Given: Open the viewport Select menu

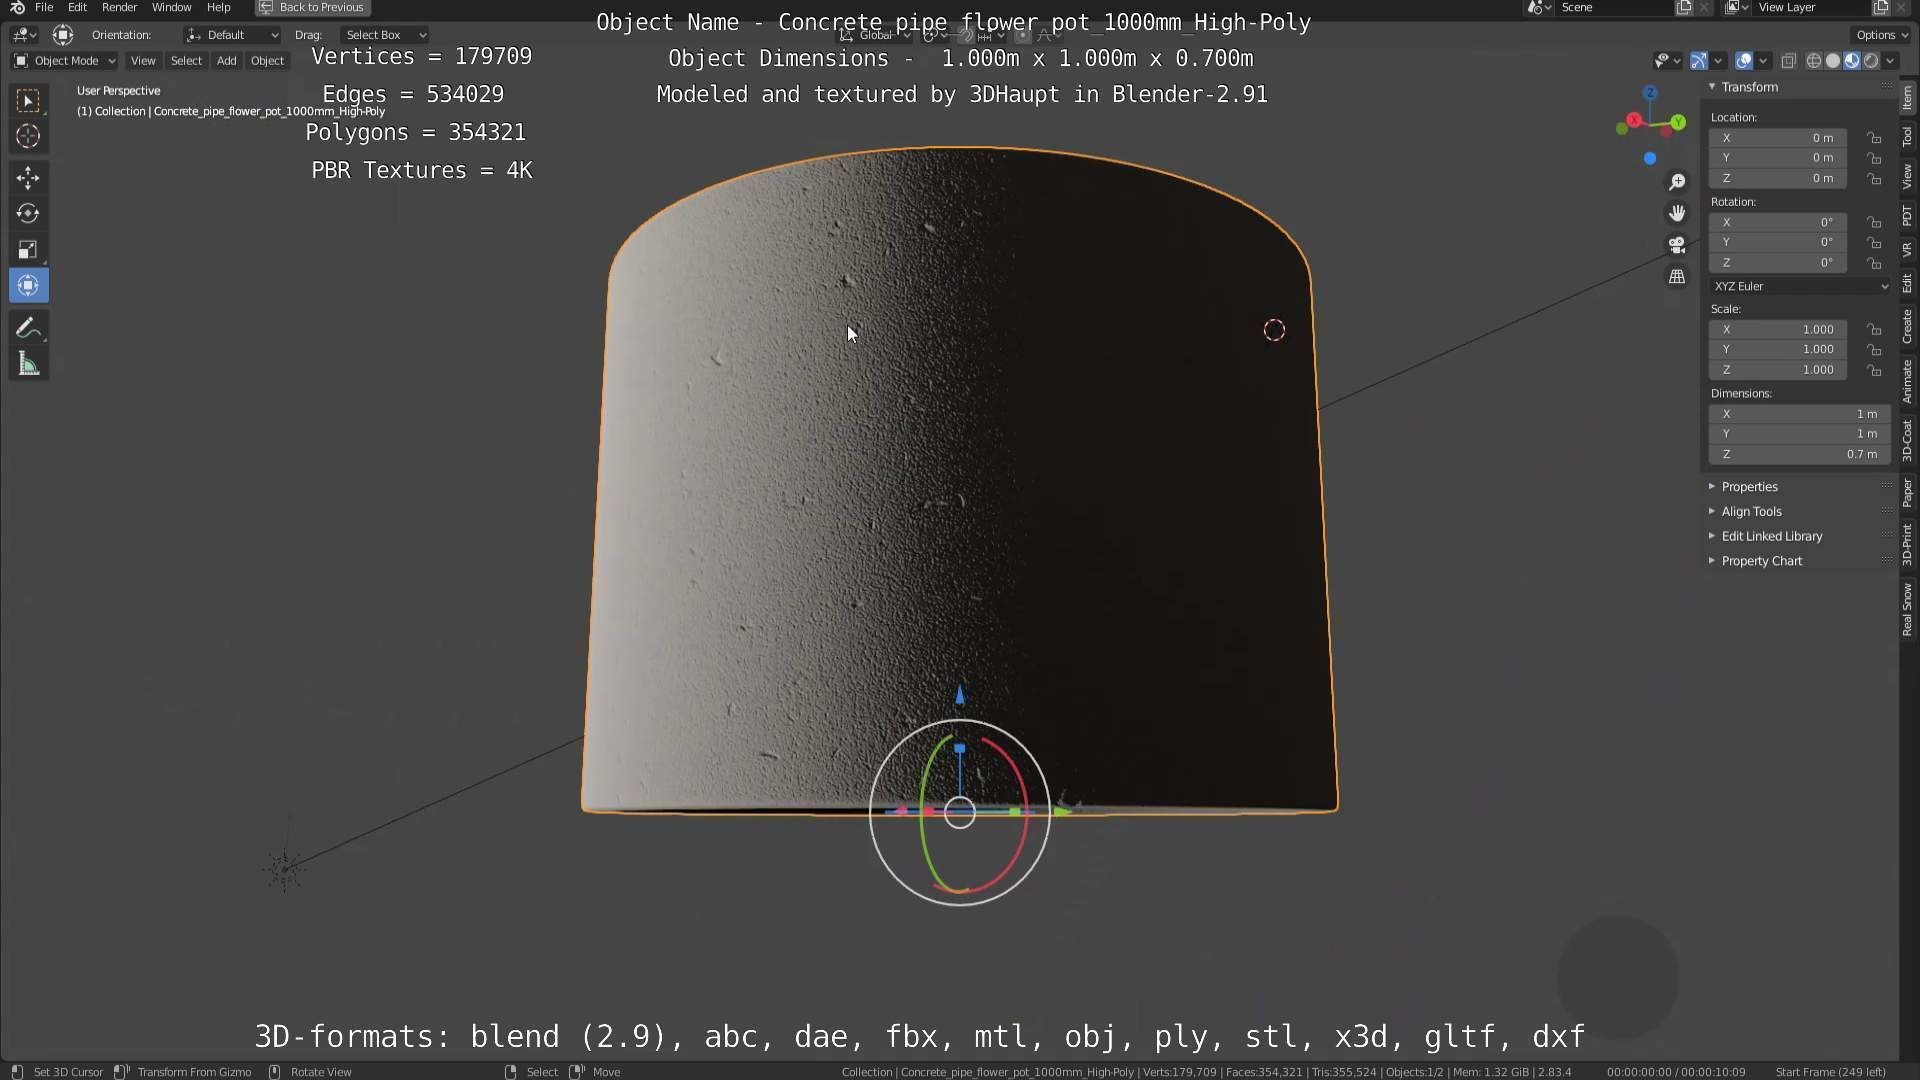Looking at the screenshot, I should (186, 61).
